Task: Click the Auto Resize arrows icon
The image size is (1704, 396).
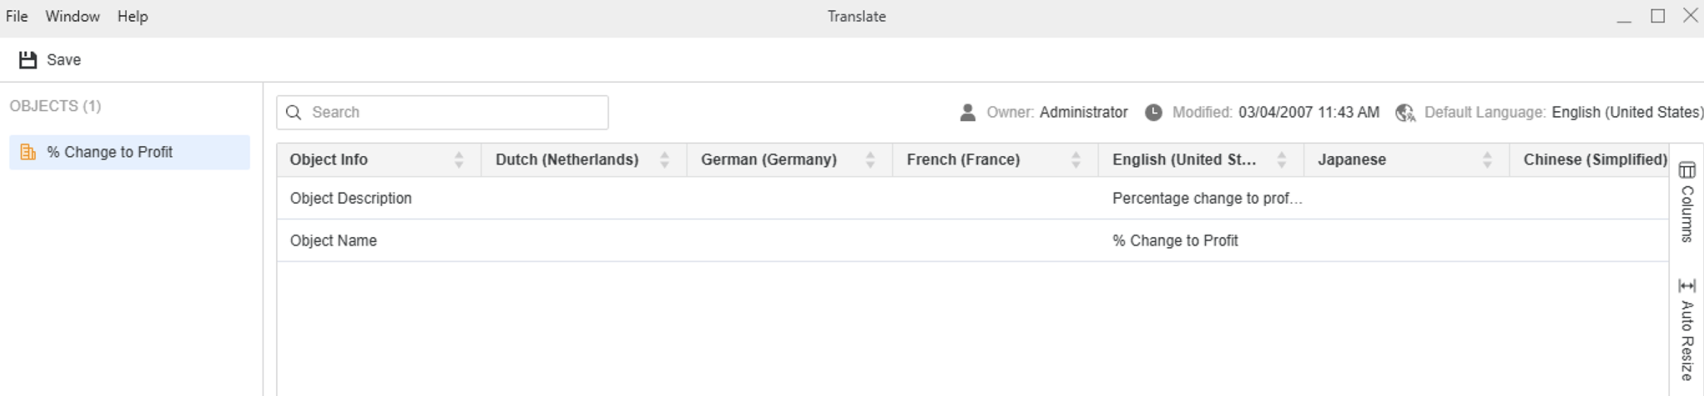Action: click(x=1687, y=286)
